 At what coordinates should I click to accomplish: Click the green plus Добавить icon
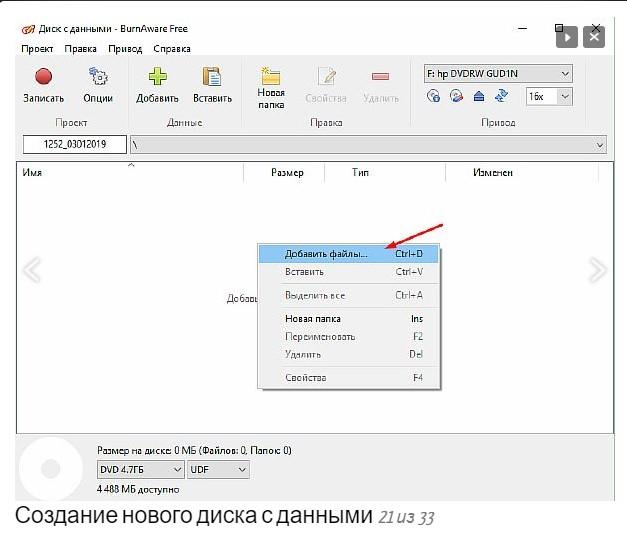pos(158,76)
